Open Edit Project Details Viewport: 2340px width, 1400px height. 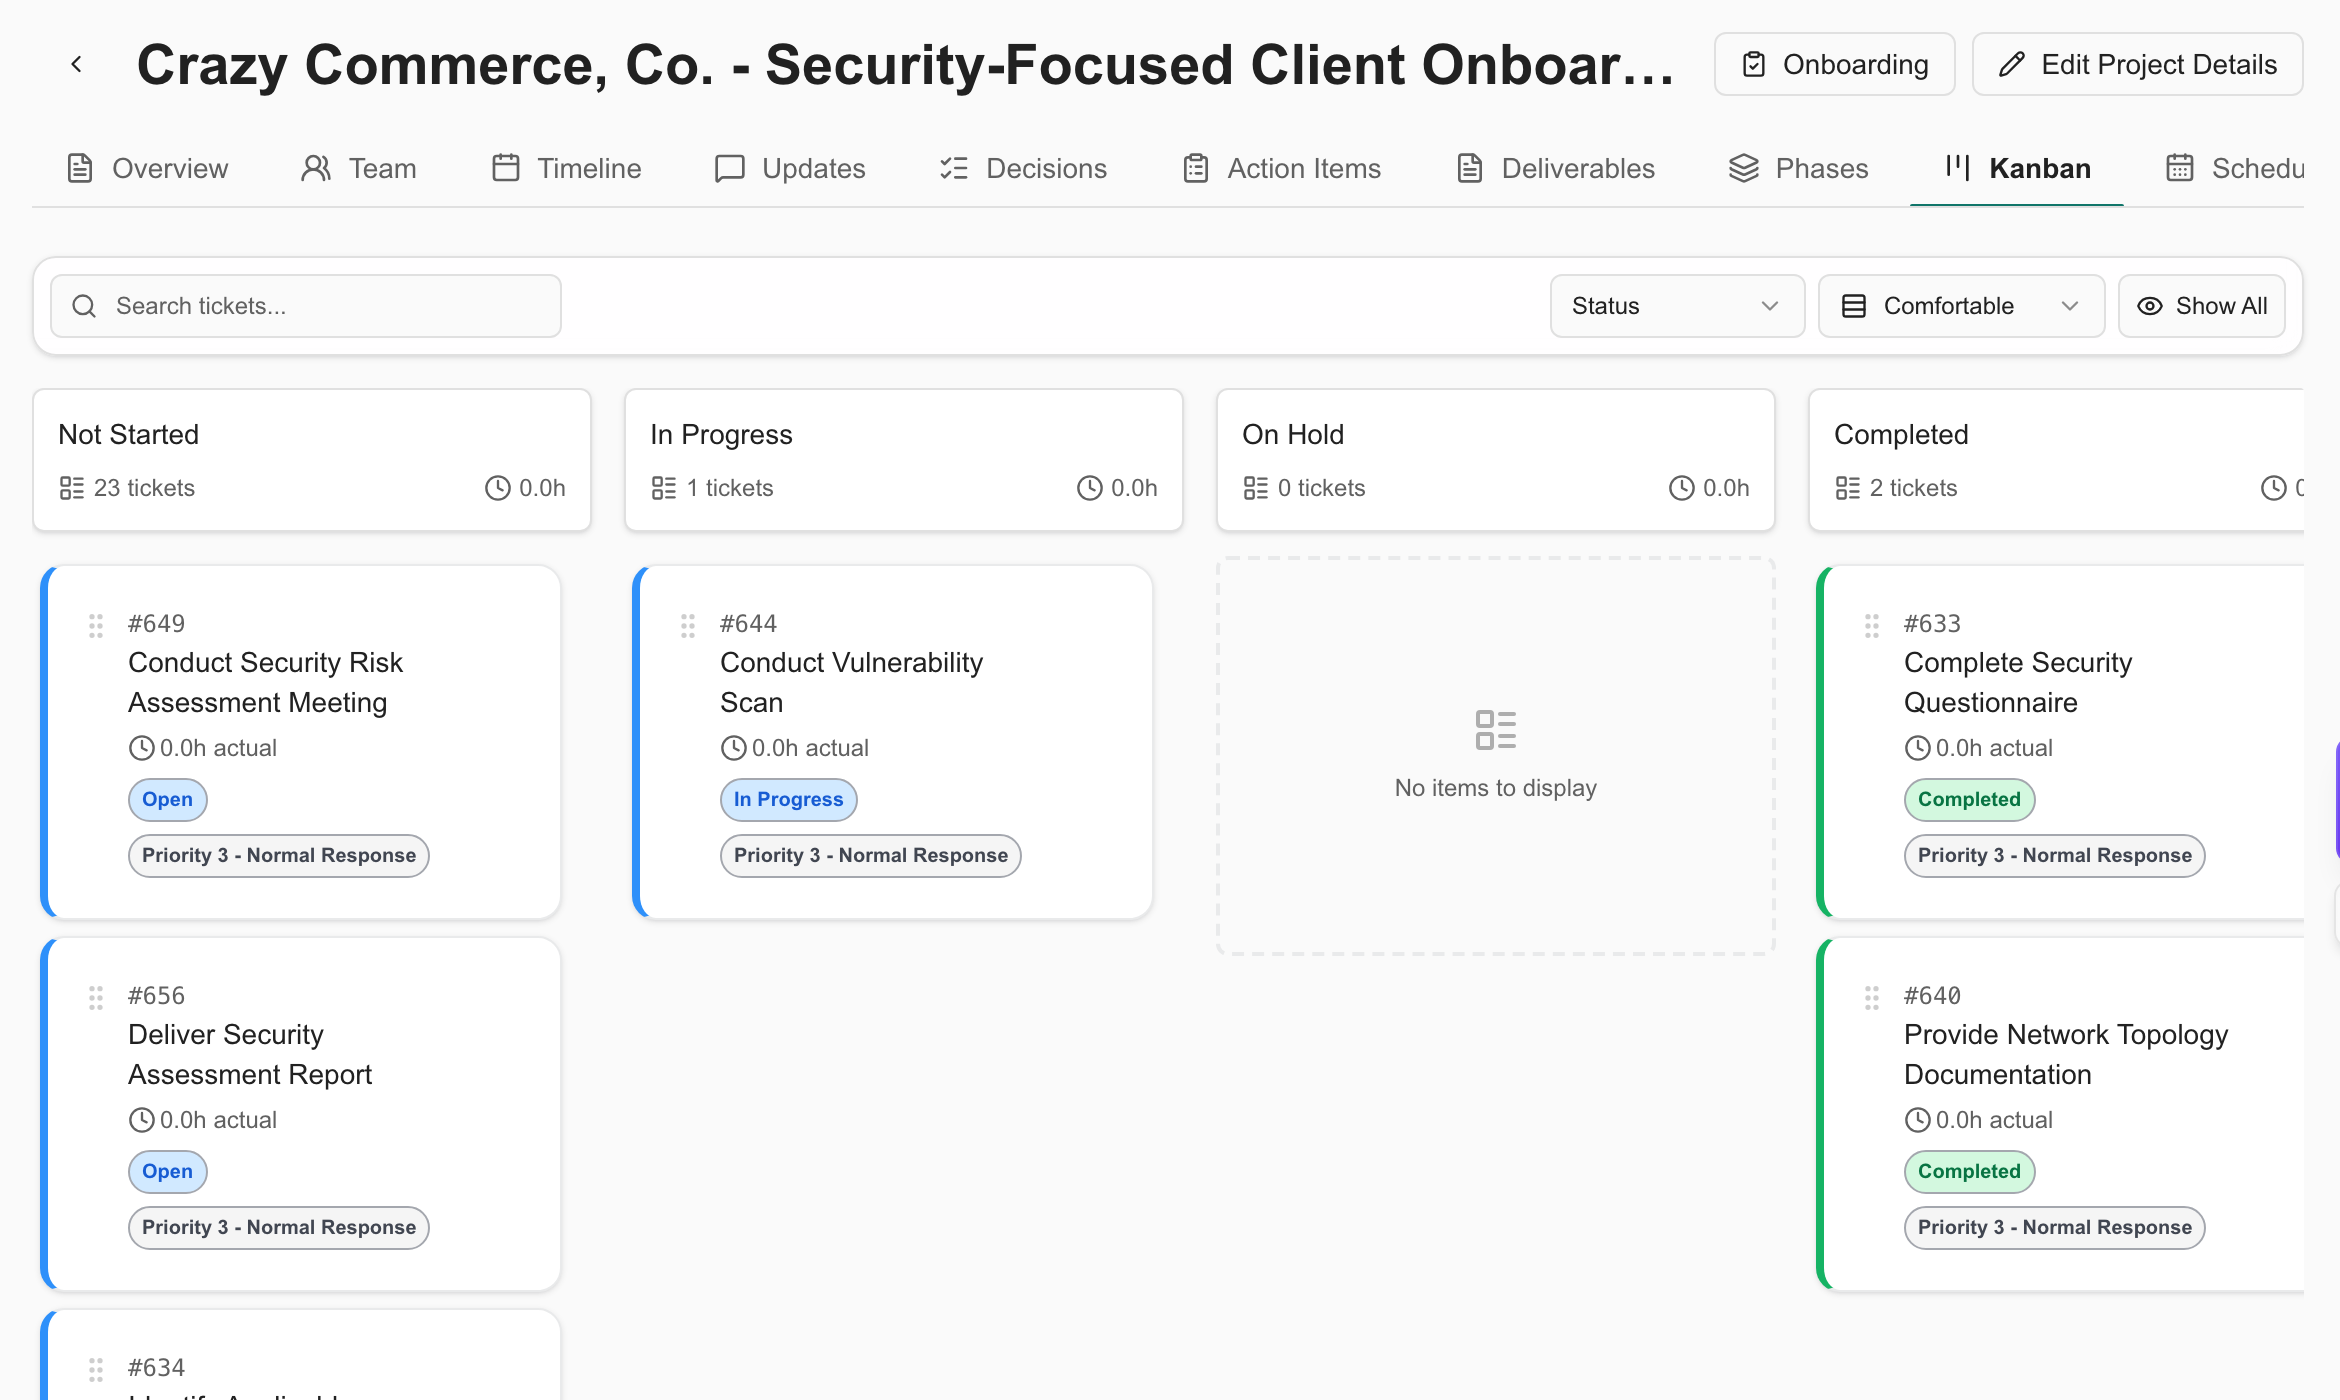point(2137,65)
